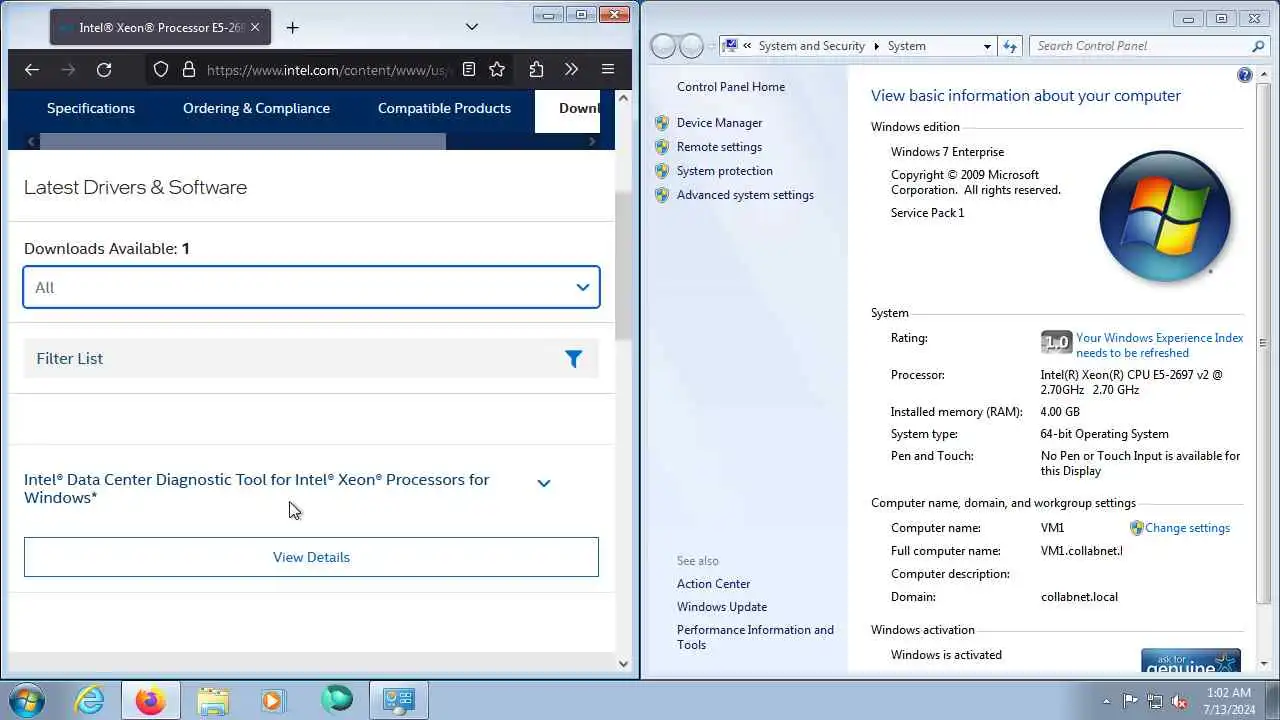Viewport: 1280px width, 720px height.
Task: Click the network tray icon
Action: click(1155, 701)
